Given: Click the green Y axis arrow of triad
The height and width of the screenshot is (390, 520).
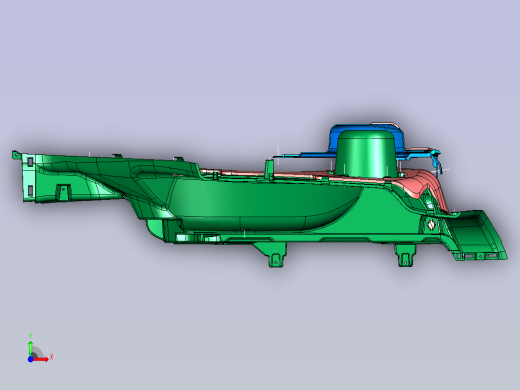Looking at the screenshot, I should tap(31, 348).
